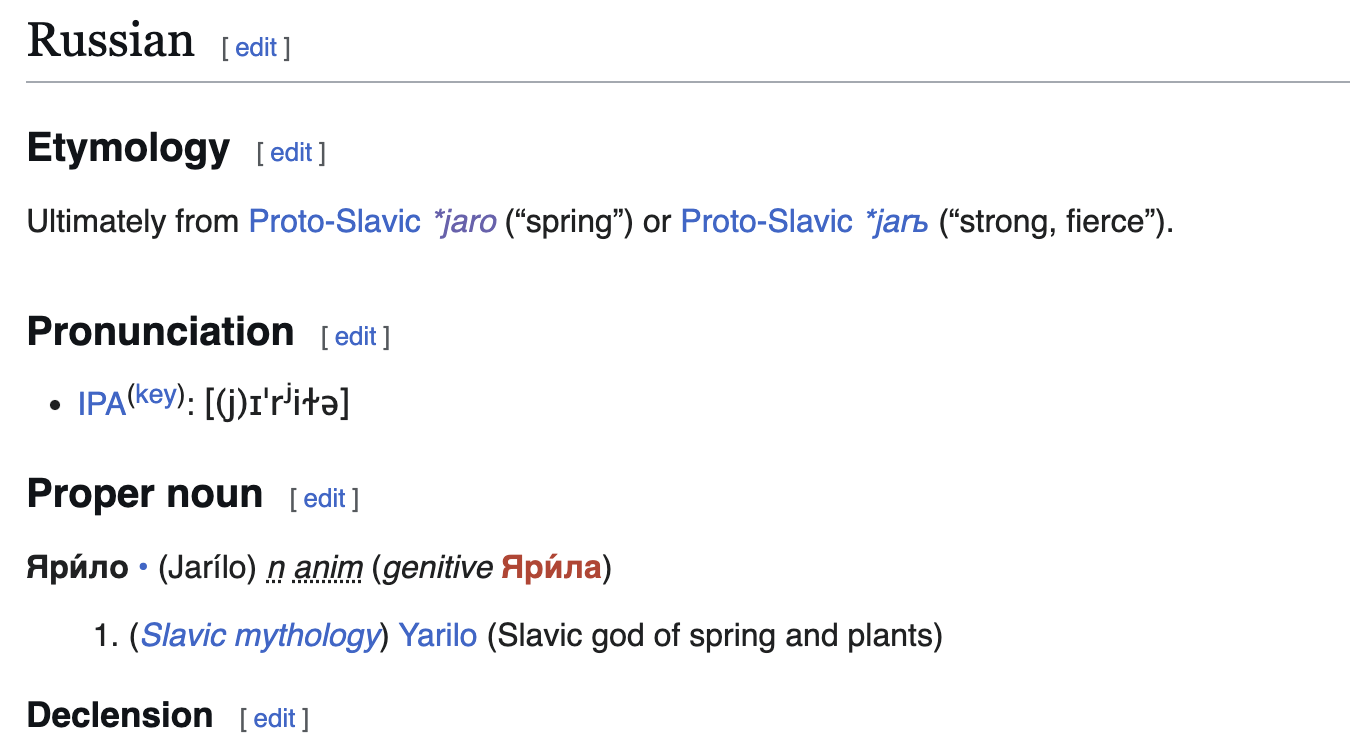Click the Declension heading text
The width and height of the screenshot is (1350, 734).
[120, 716]
